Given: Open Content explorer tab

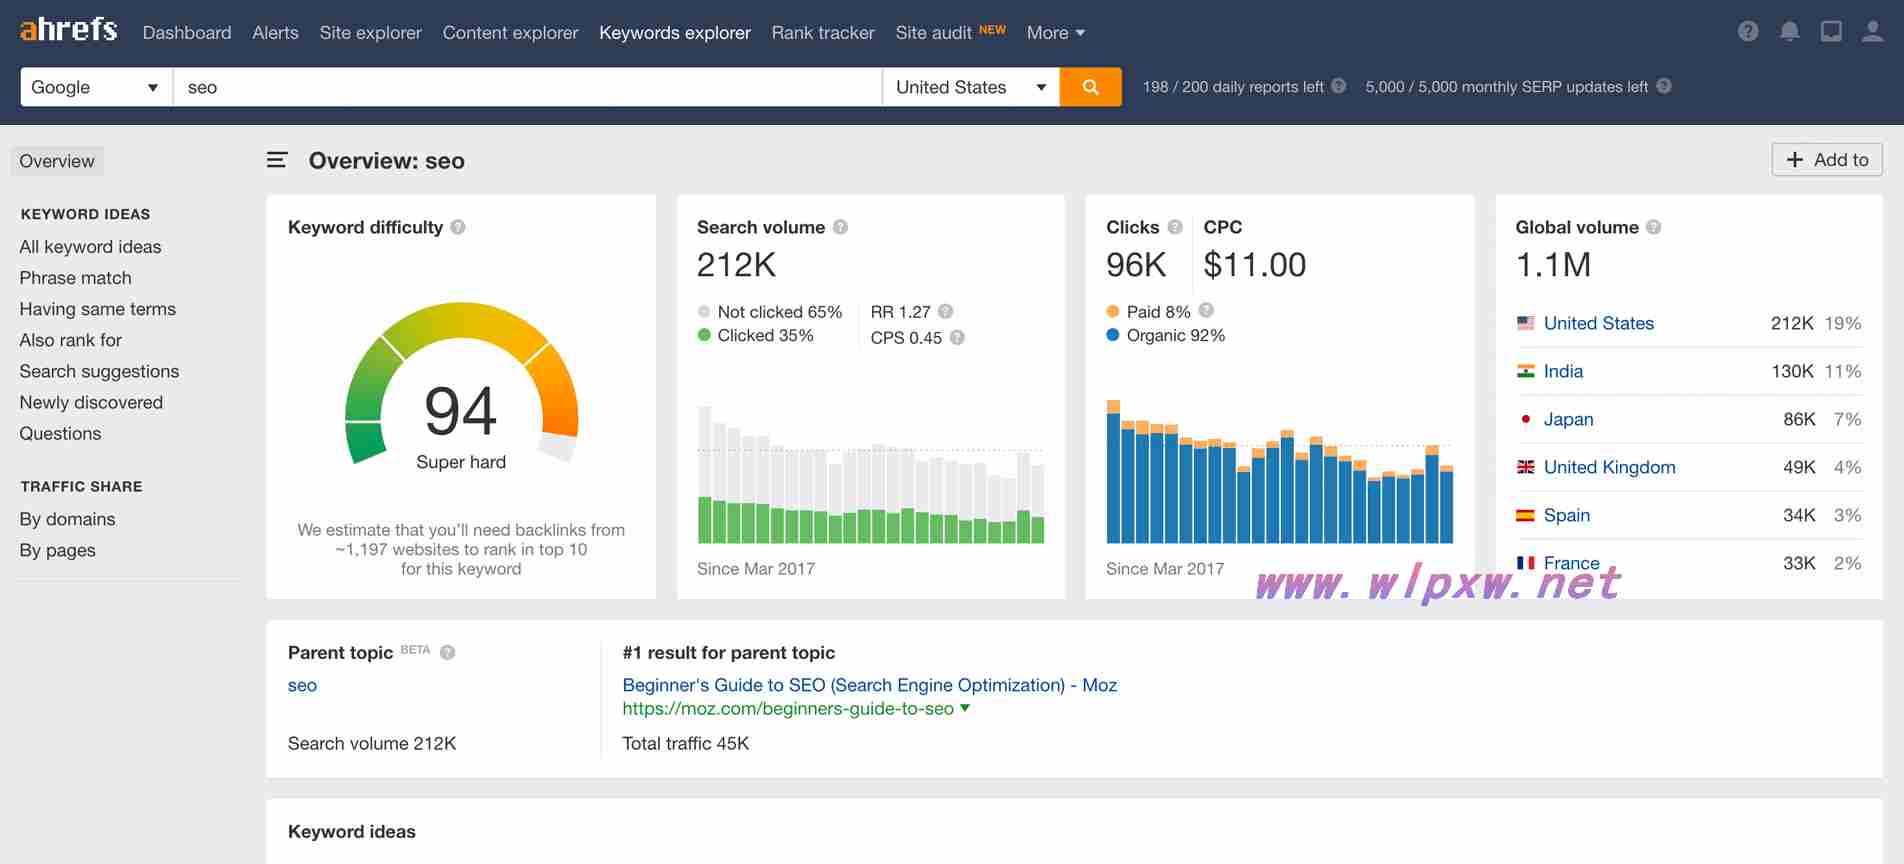Looking at the screenshot, I should tap(510, 32).
